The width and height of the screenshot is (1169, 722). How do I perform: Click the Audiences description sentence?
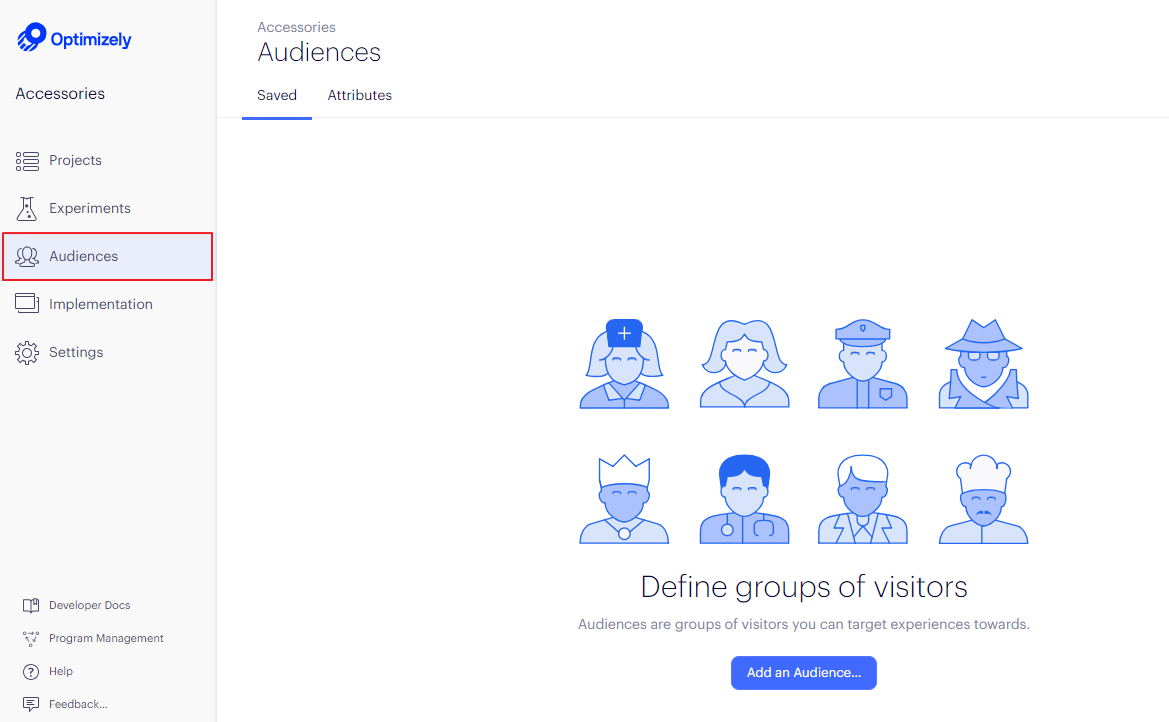click(x=804, y=624)
